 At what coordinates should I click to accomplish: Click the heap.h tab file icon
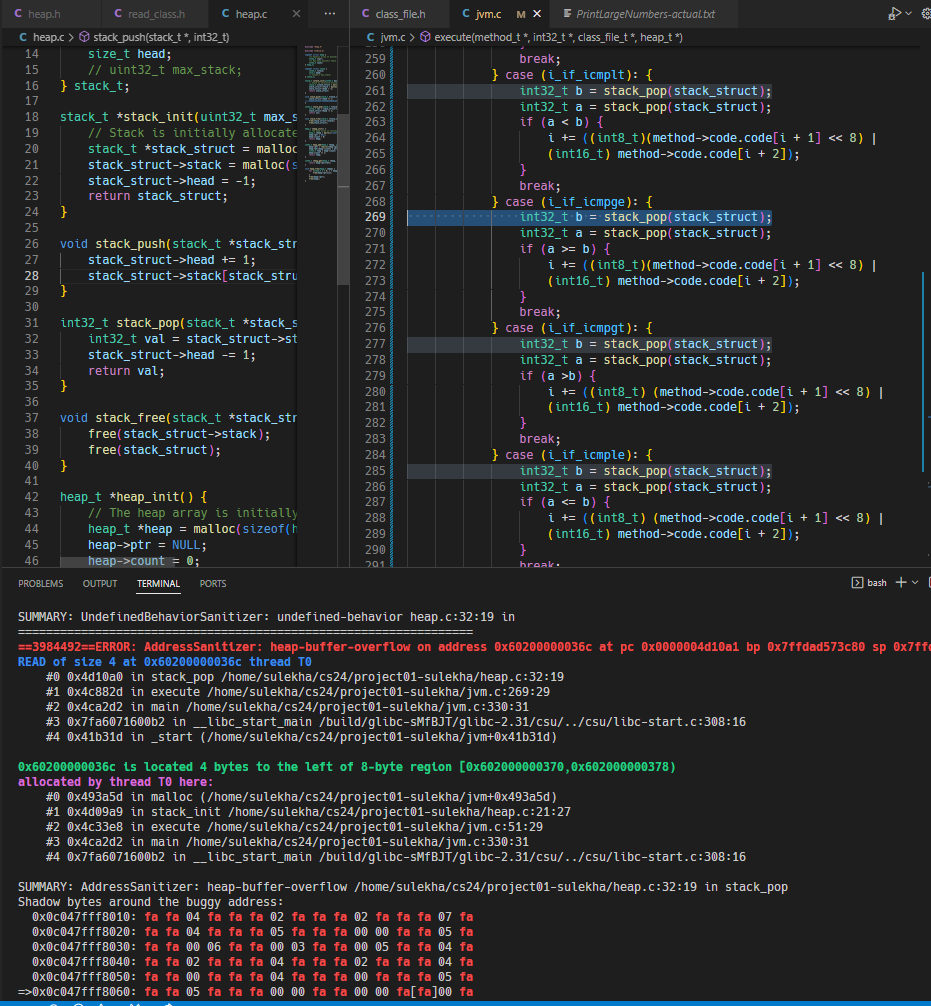pos(18,14)
